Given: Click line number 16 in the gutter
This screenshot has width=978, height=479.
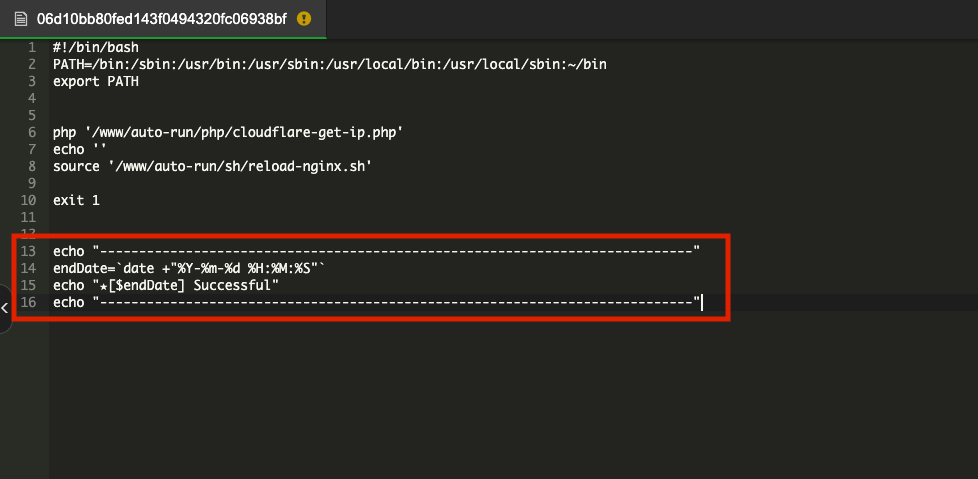Looking at the screenshot, I should [28, 302].
